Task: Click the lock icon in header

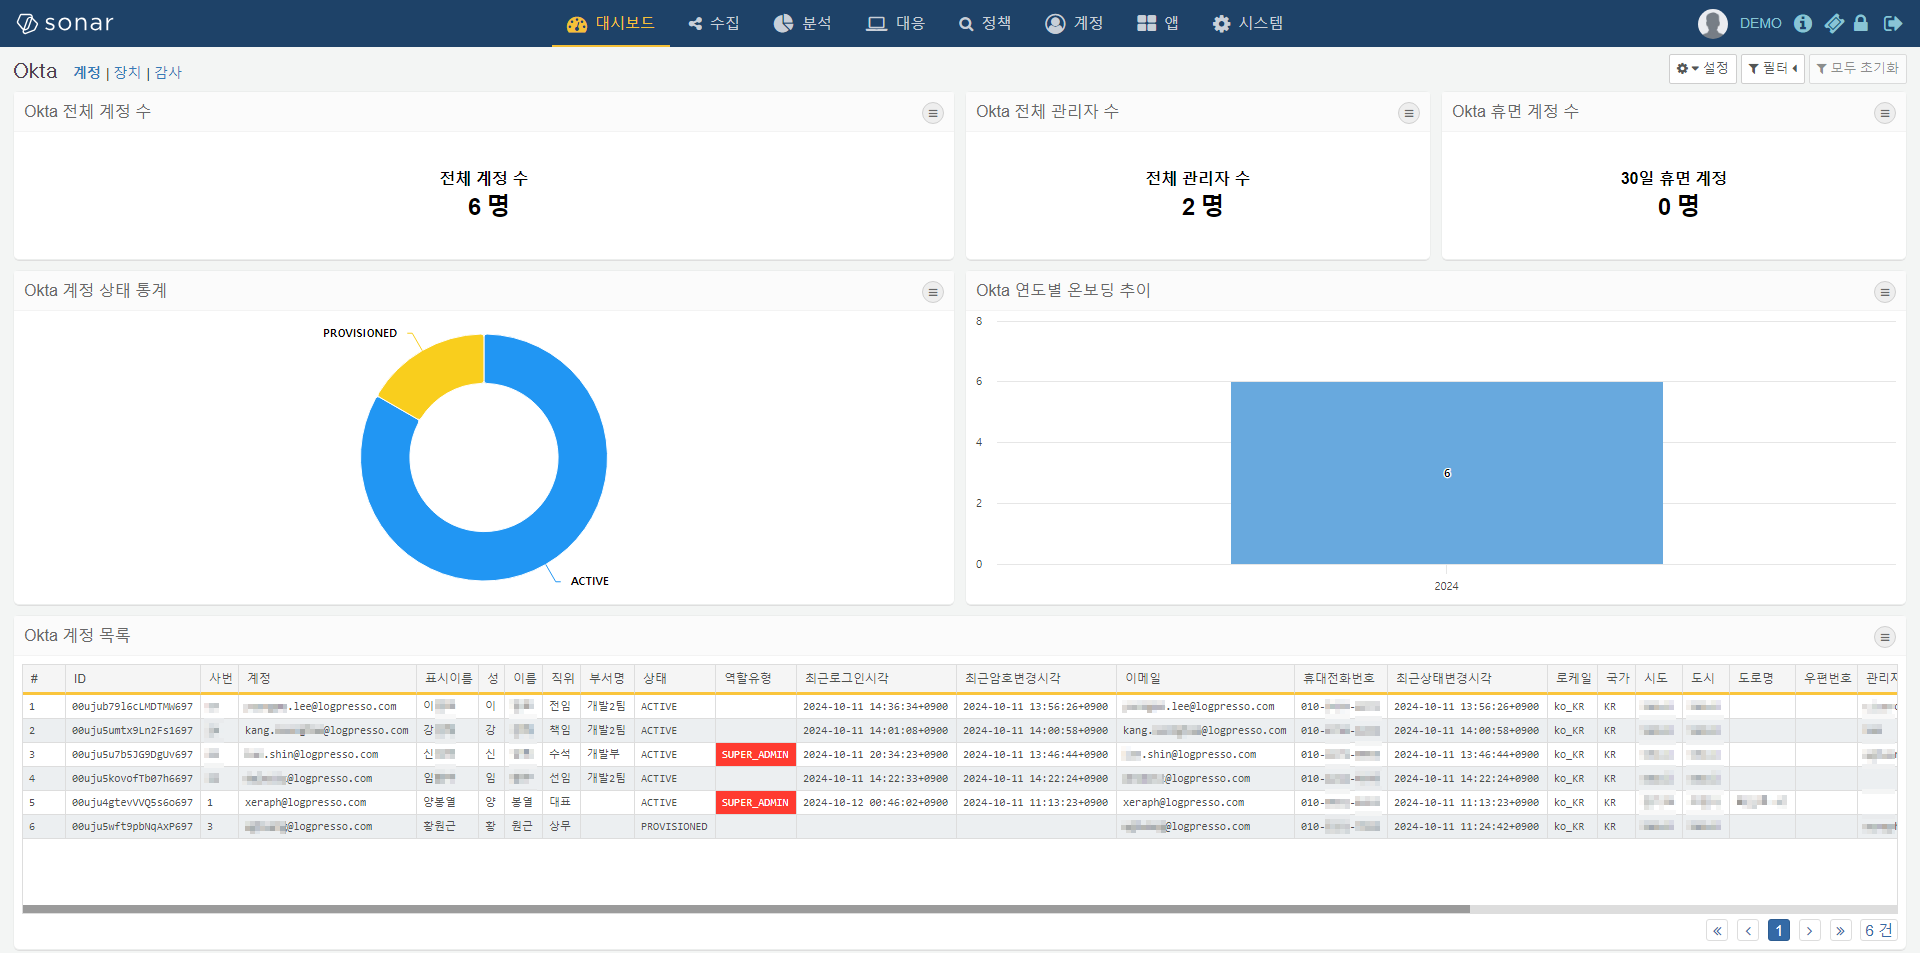Action: (1861, 23)
